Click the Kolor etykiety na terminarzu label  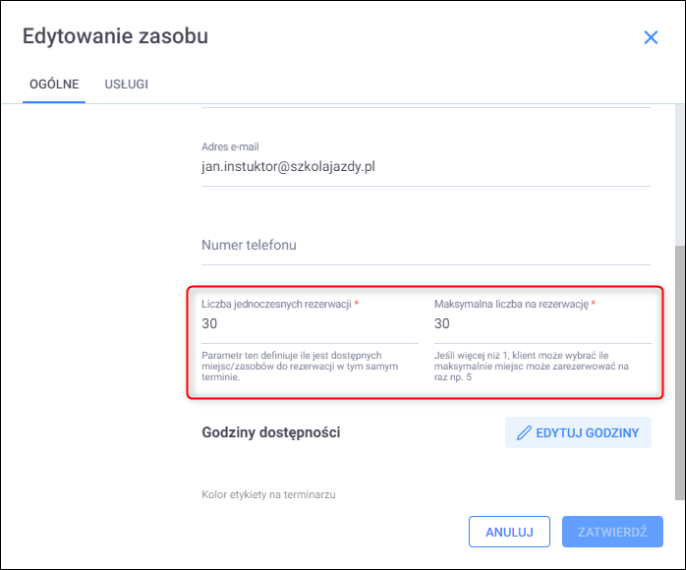pyautogui.click(x=264, y=495)
